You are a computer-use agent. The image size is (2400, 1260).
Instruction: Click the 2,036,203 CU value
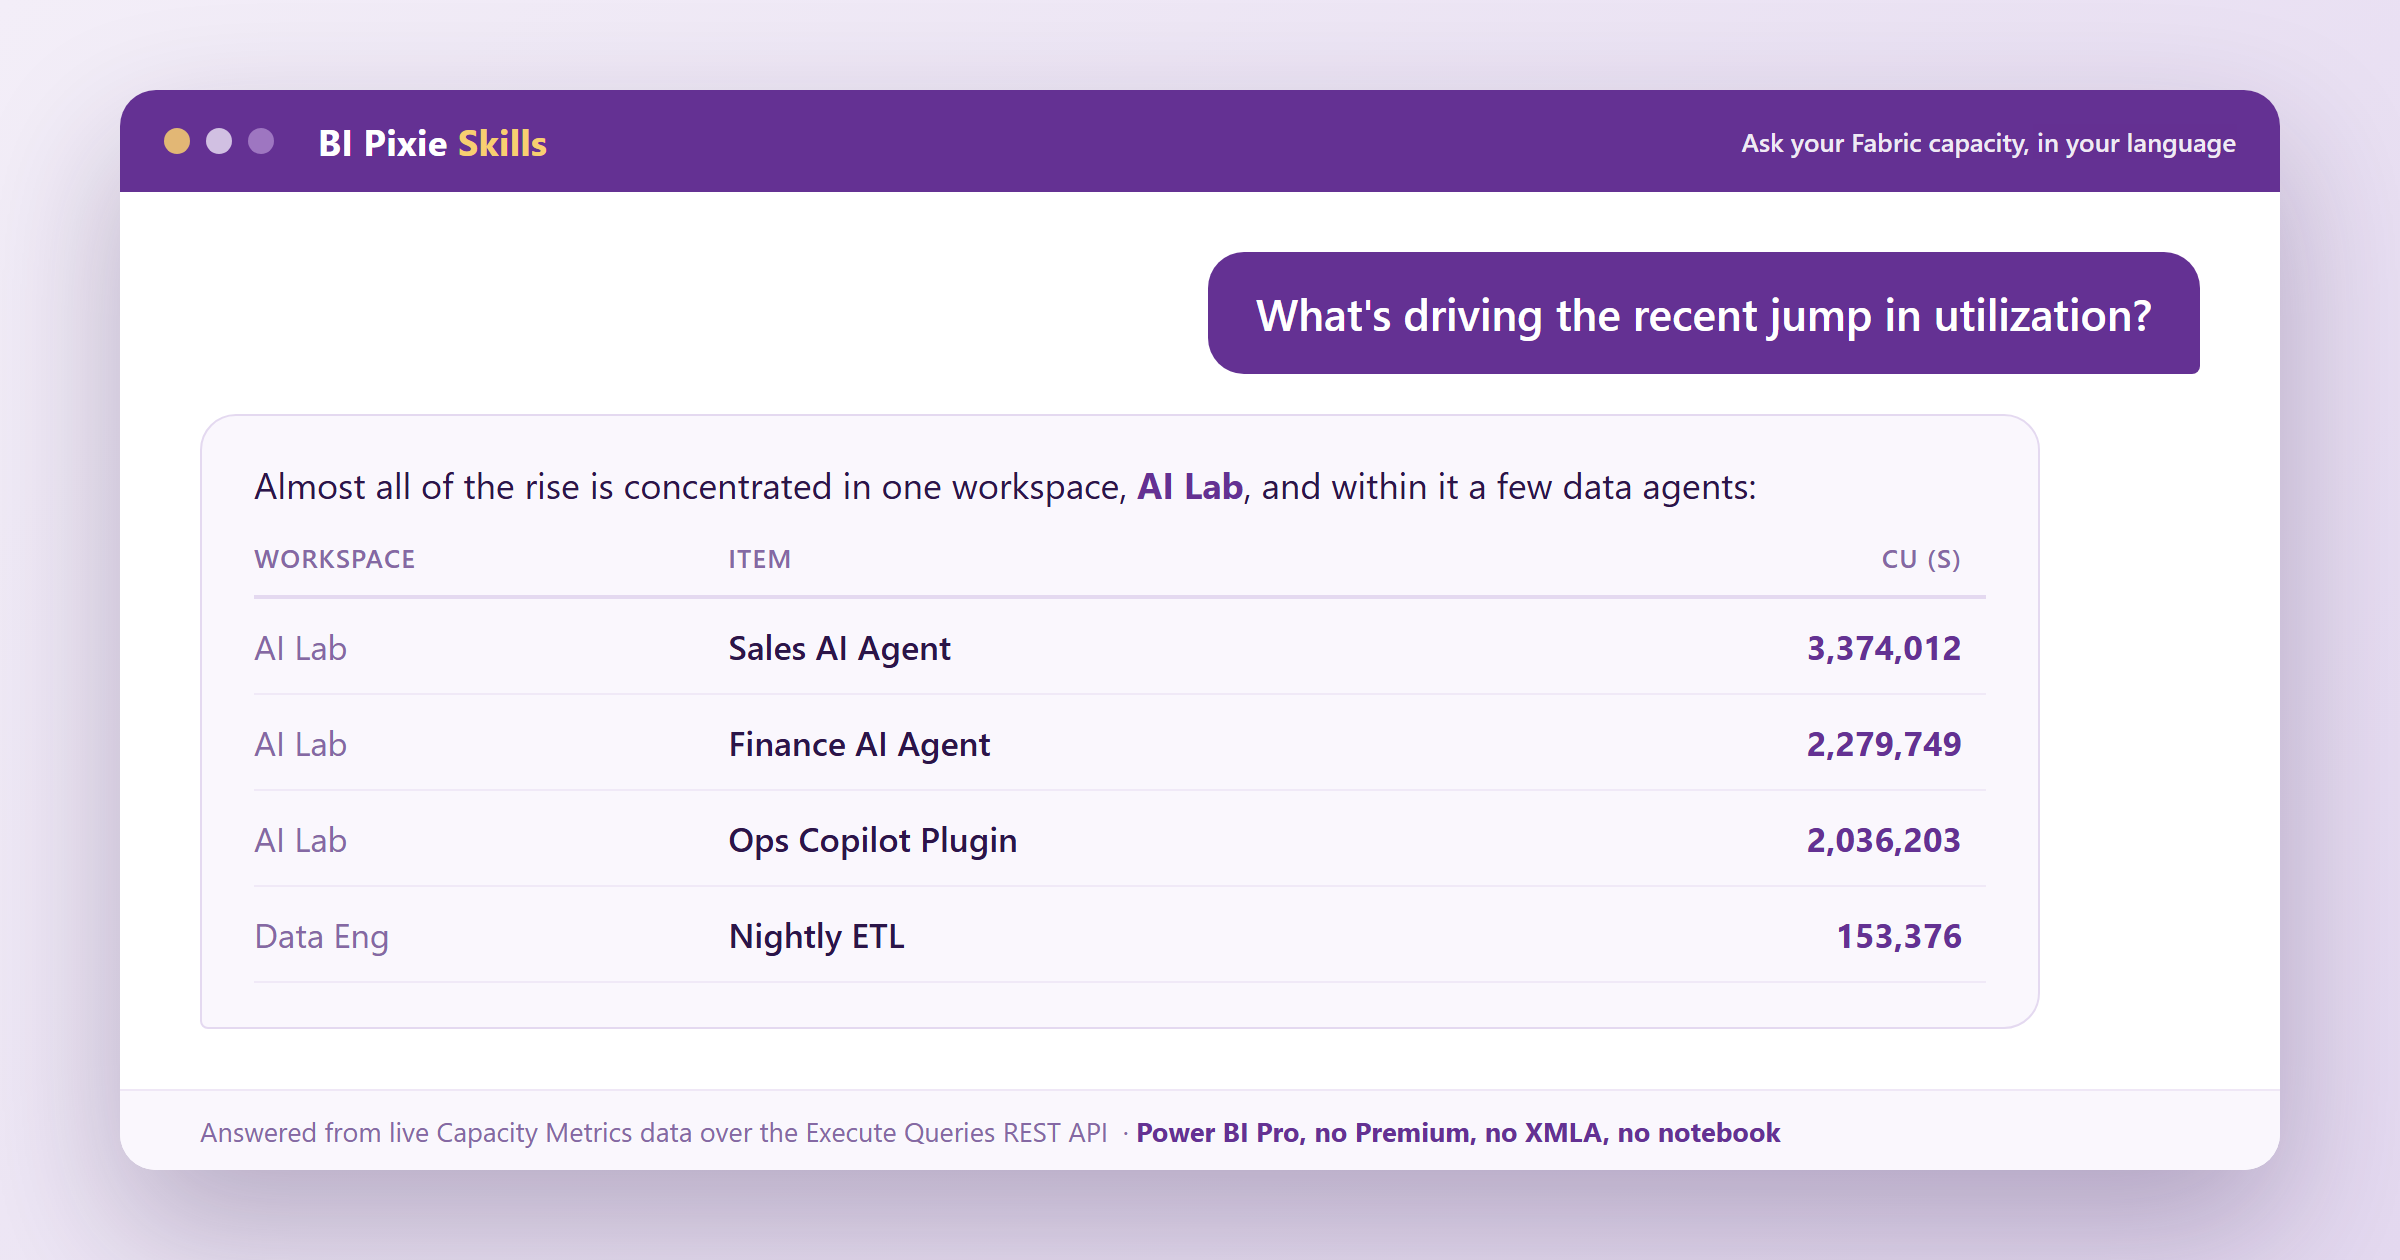pyautogui.click(x=1884, y=840)
